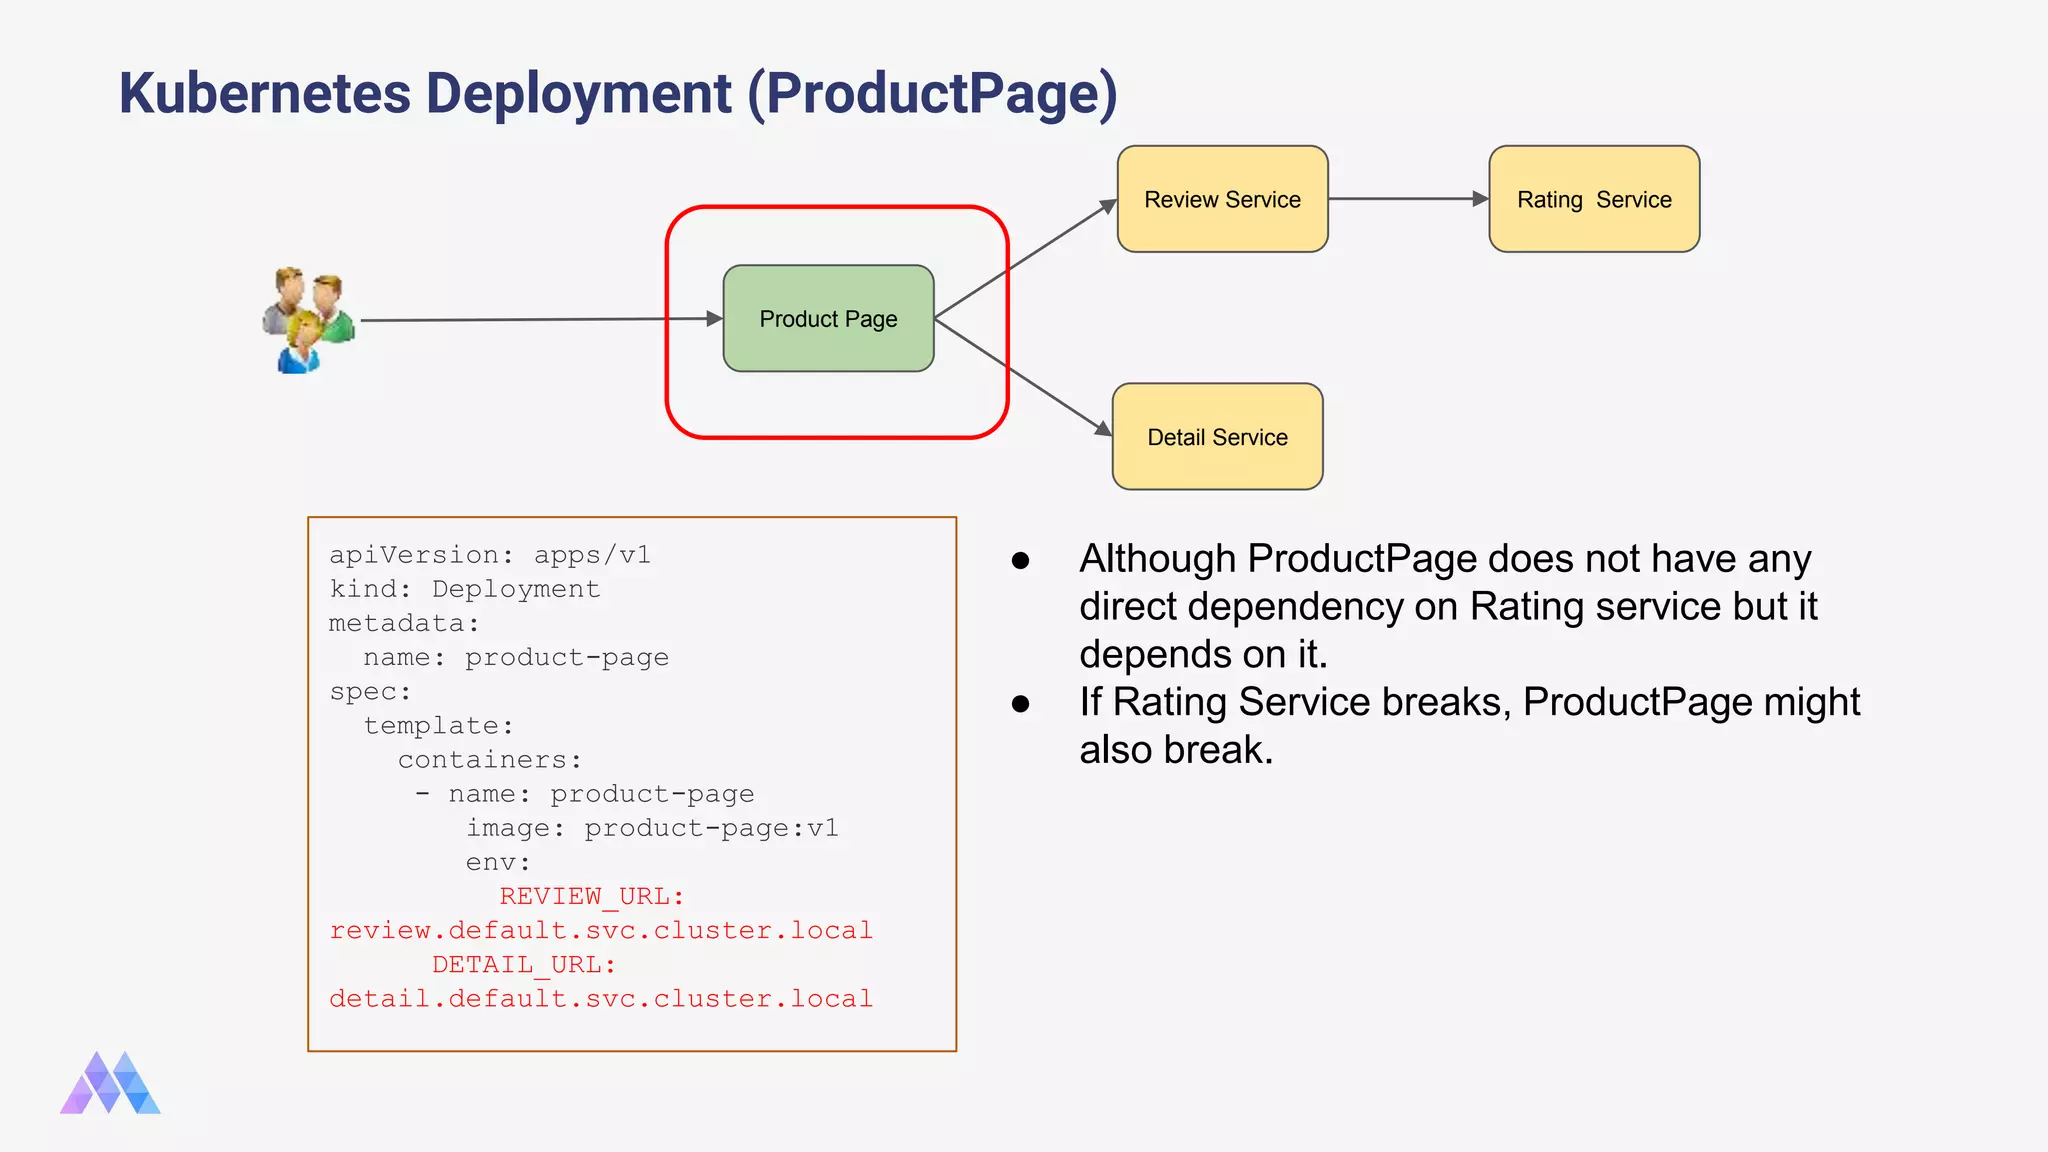This screenshot has width=2048, height=1152.
Task: Click the first bullet about direct dependency
Action: pyautogui.click(x=1447, y=606)
